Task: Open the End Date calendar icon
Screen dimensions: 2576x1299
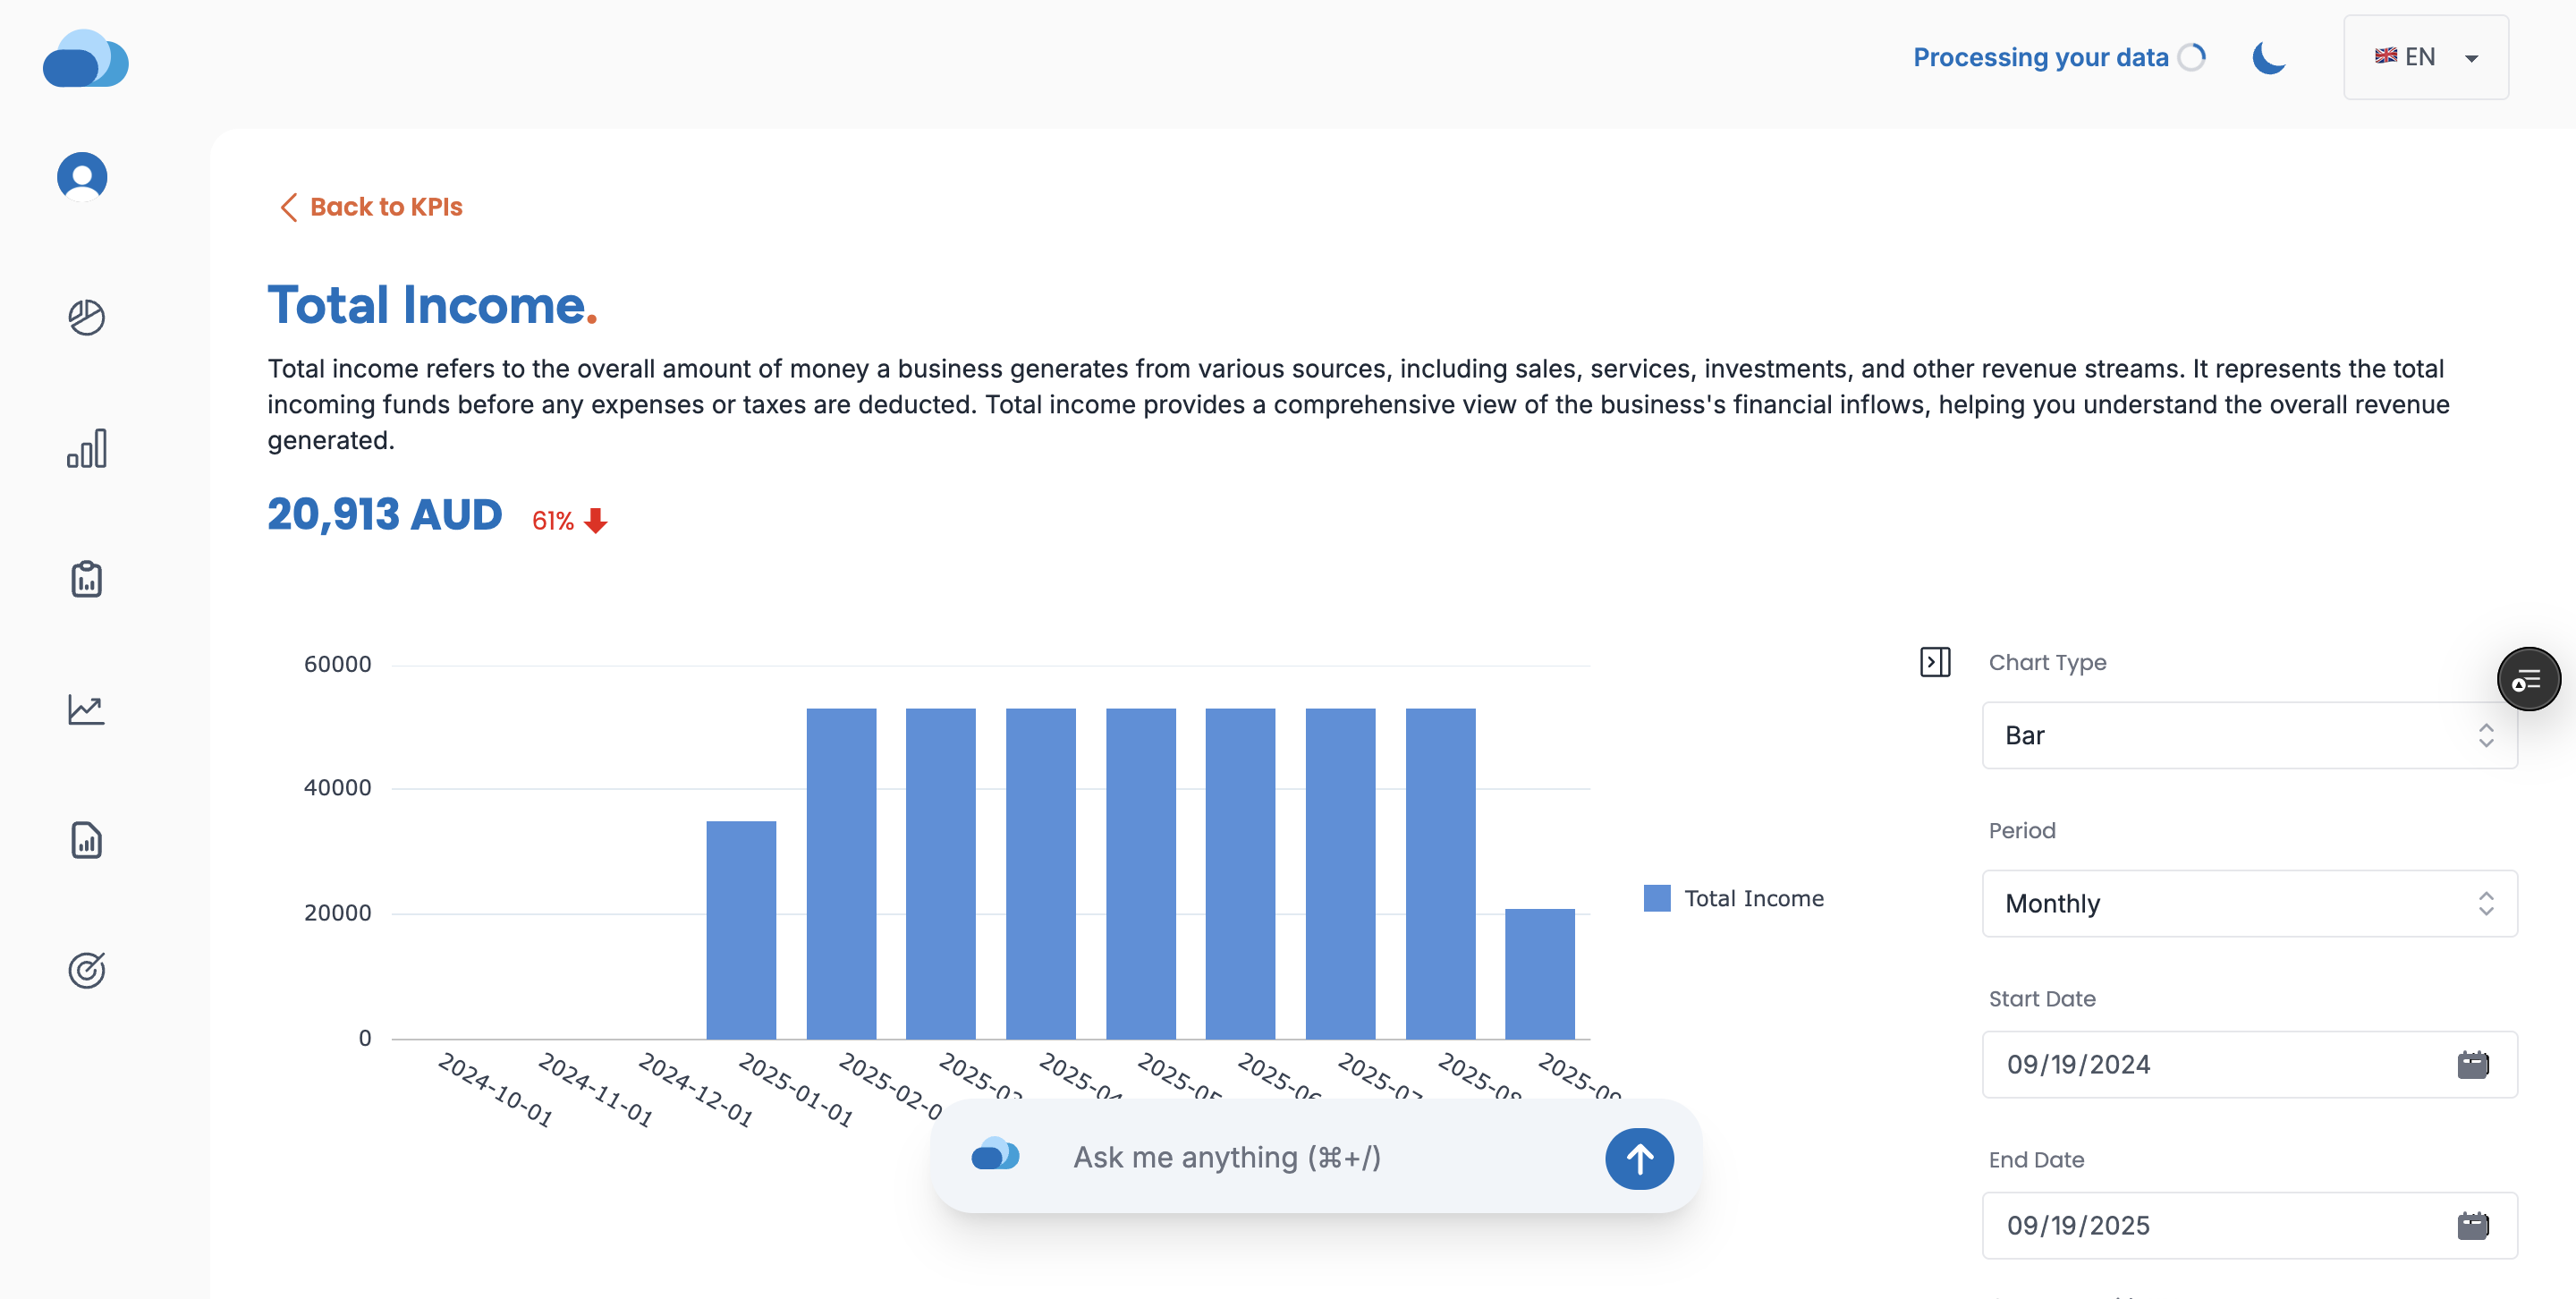Action: click(x=2474, y=1225)
